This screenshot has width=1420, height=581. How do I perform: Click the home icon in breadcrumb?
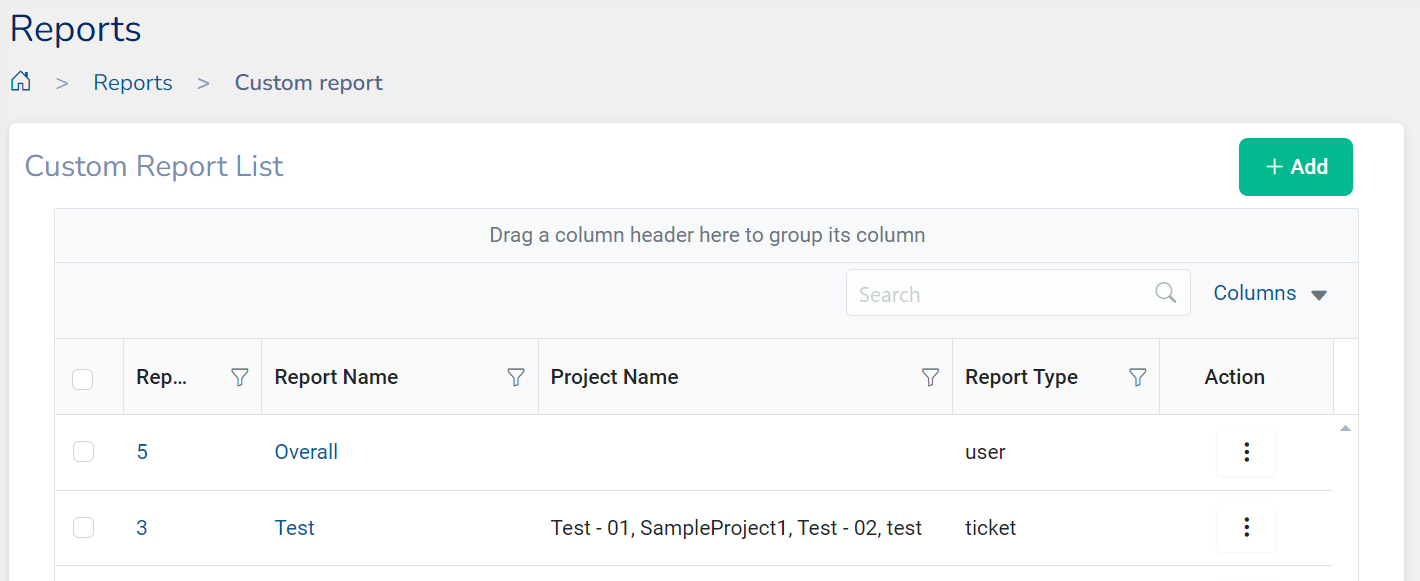click(x=20, y=82)
